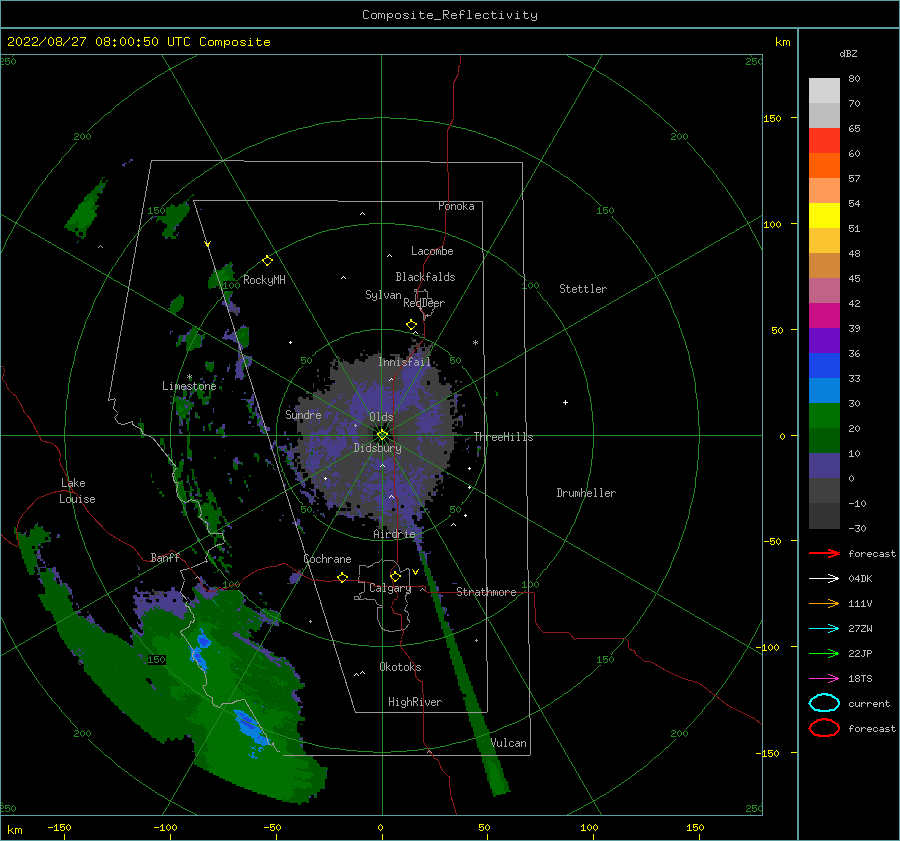This screenshot has width=900, height=841.
Task: Click the Cochrane label
Action: [x=327, y=559]
